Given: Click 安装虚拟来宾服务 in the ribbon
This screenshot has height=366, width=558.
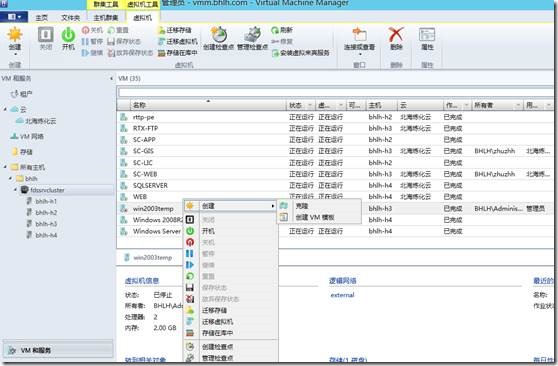Looking at the screenshot, I should tap(300, 53).
